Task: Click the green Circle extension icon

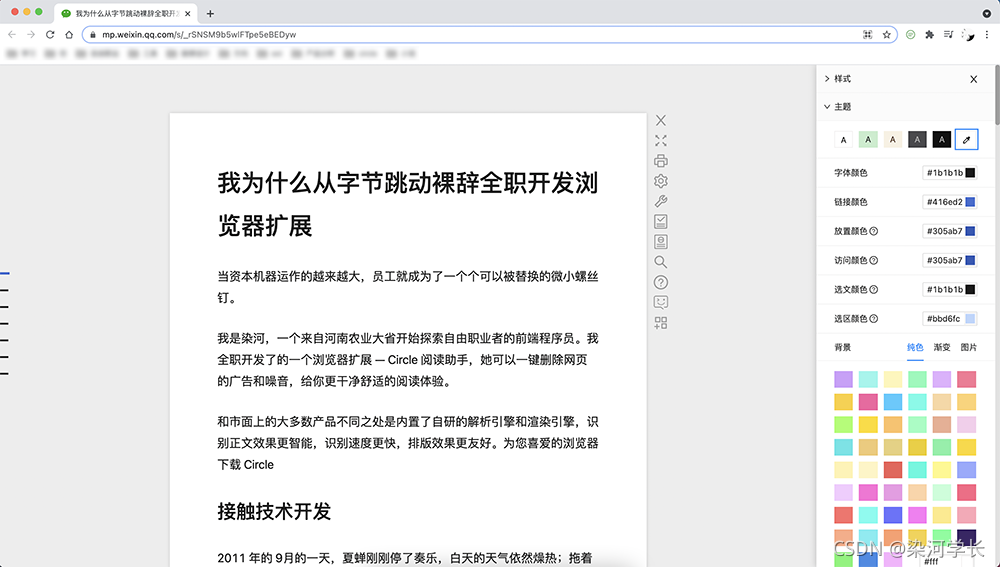Action: (910, 34)
